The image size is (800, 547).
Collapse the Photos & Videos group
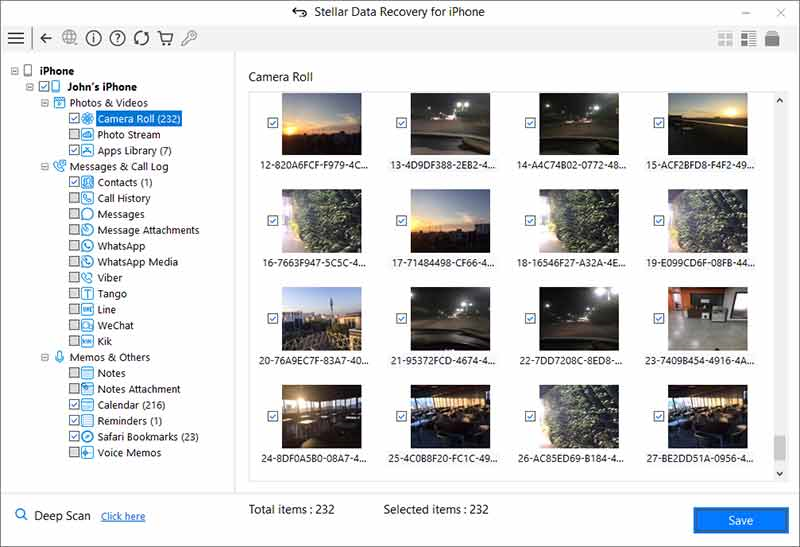click(x=45, y=103)
